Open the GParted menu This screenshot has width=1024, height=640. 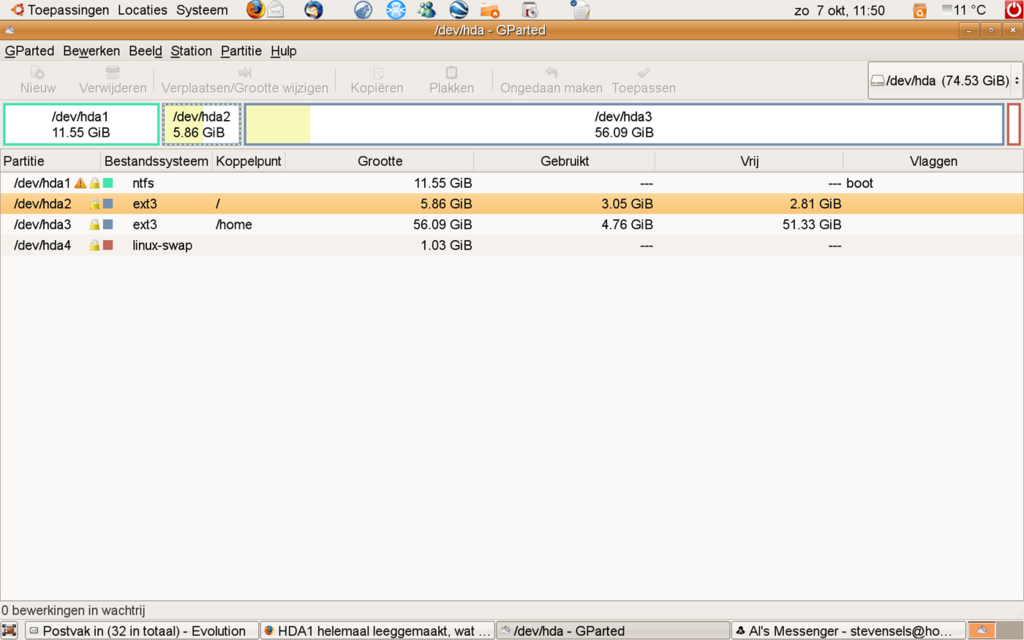click(29, 51)
